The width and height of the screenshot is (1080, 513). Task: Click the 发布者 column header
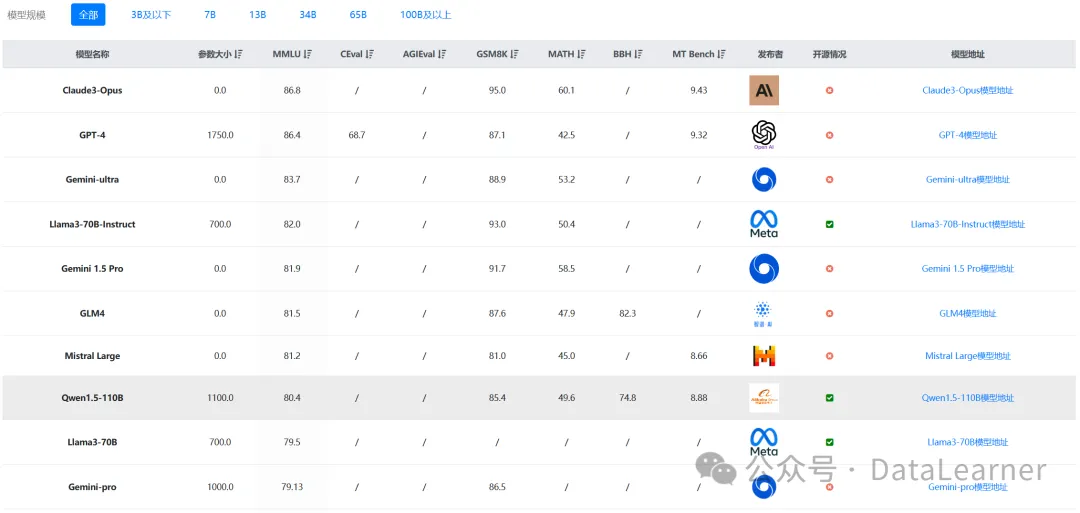coord(770,54)
